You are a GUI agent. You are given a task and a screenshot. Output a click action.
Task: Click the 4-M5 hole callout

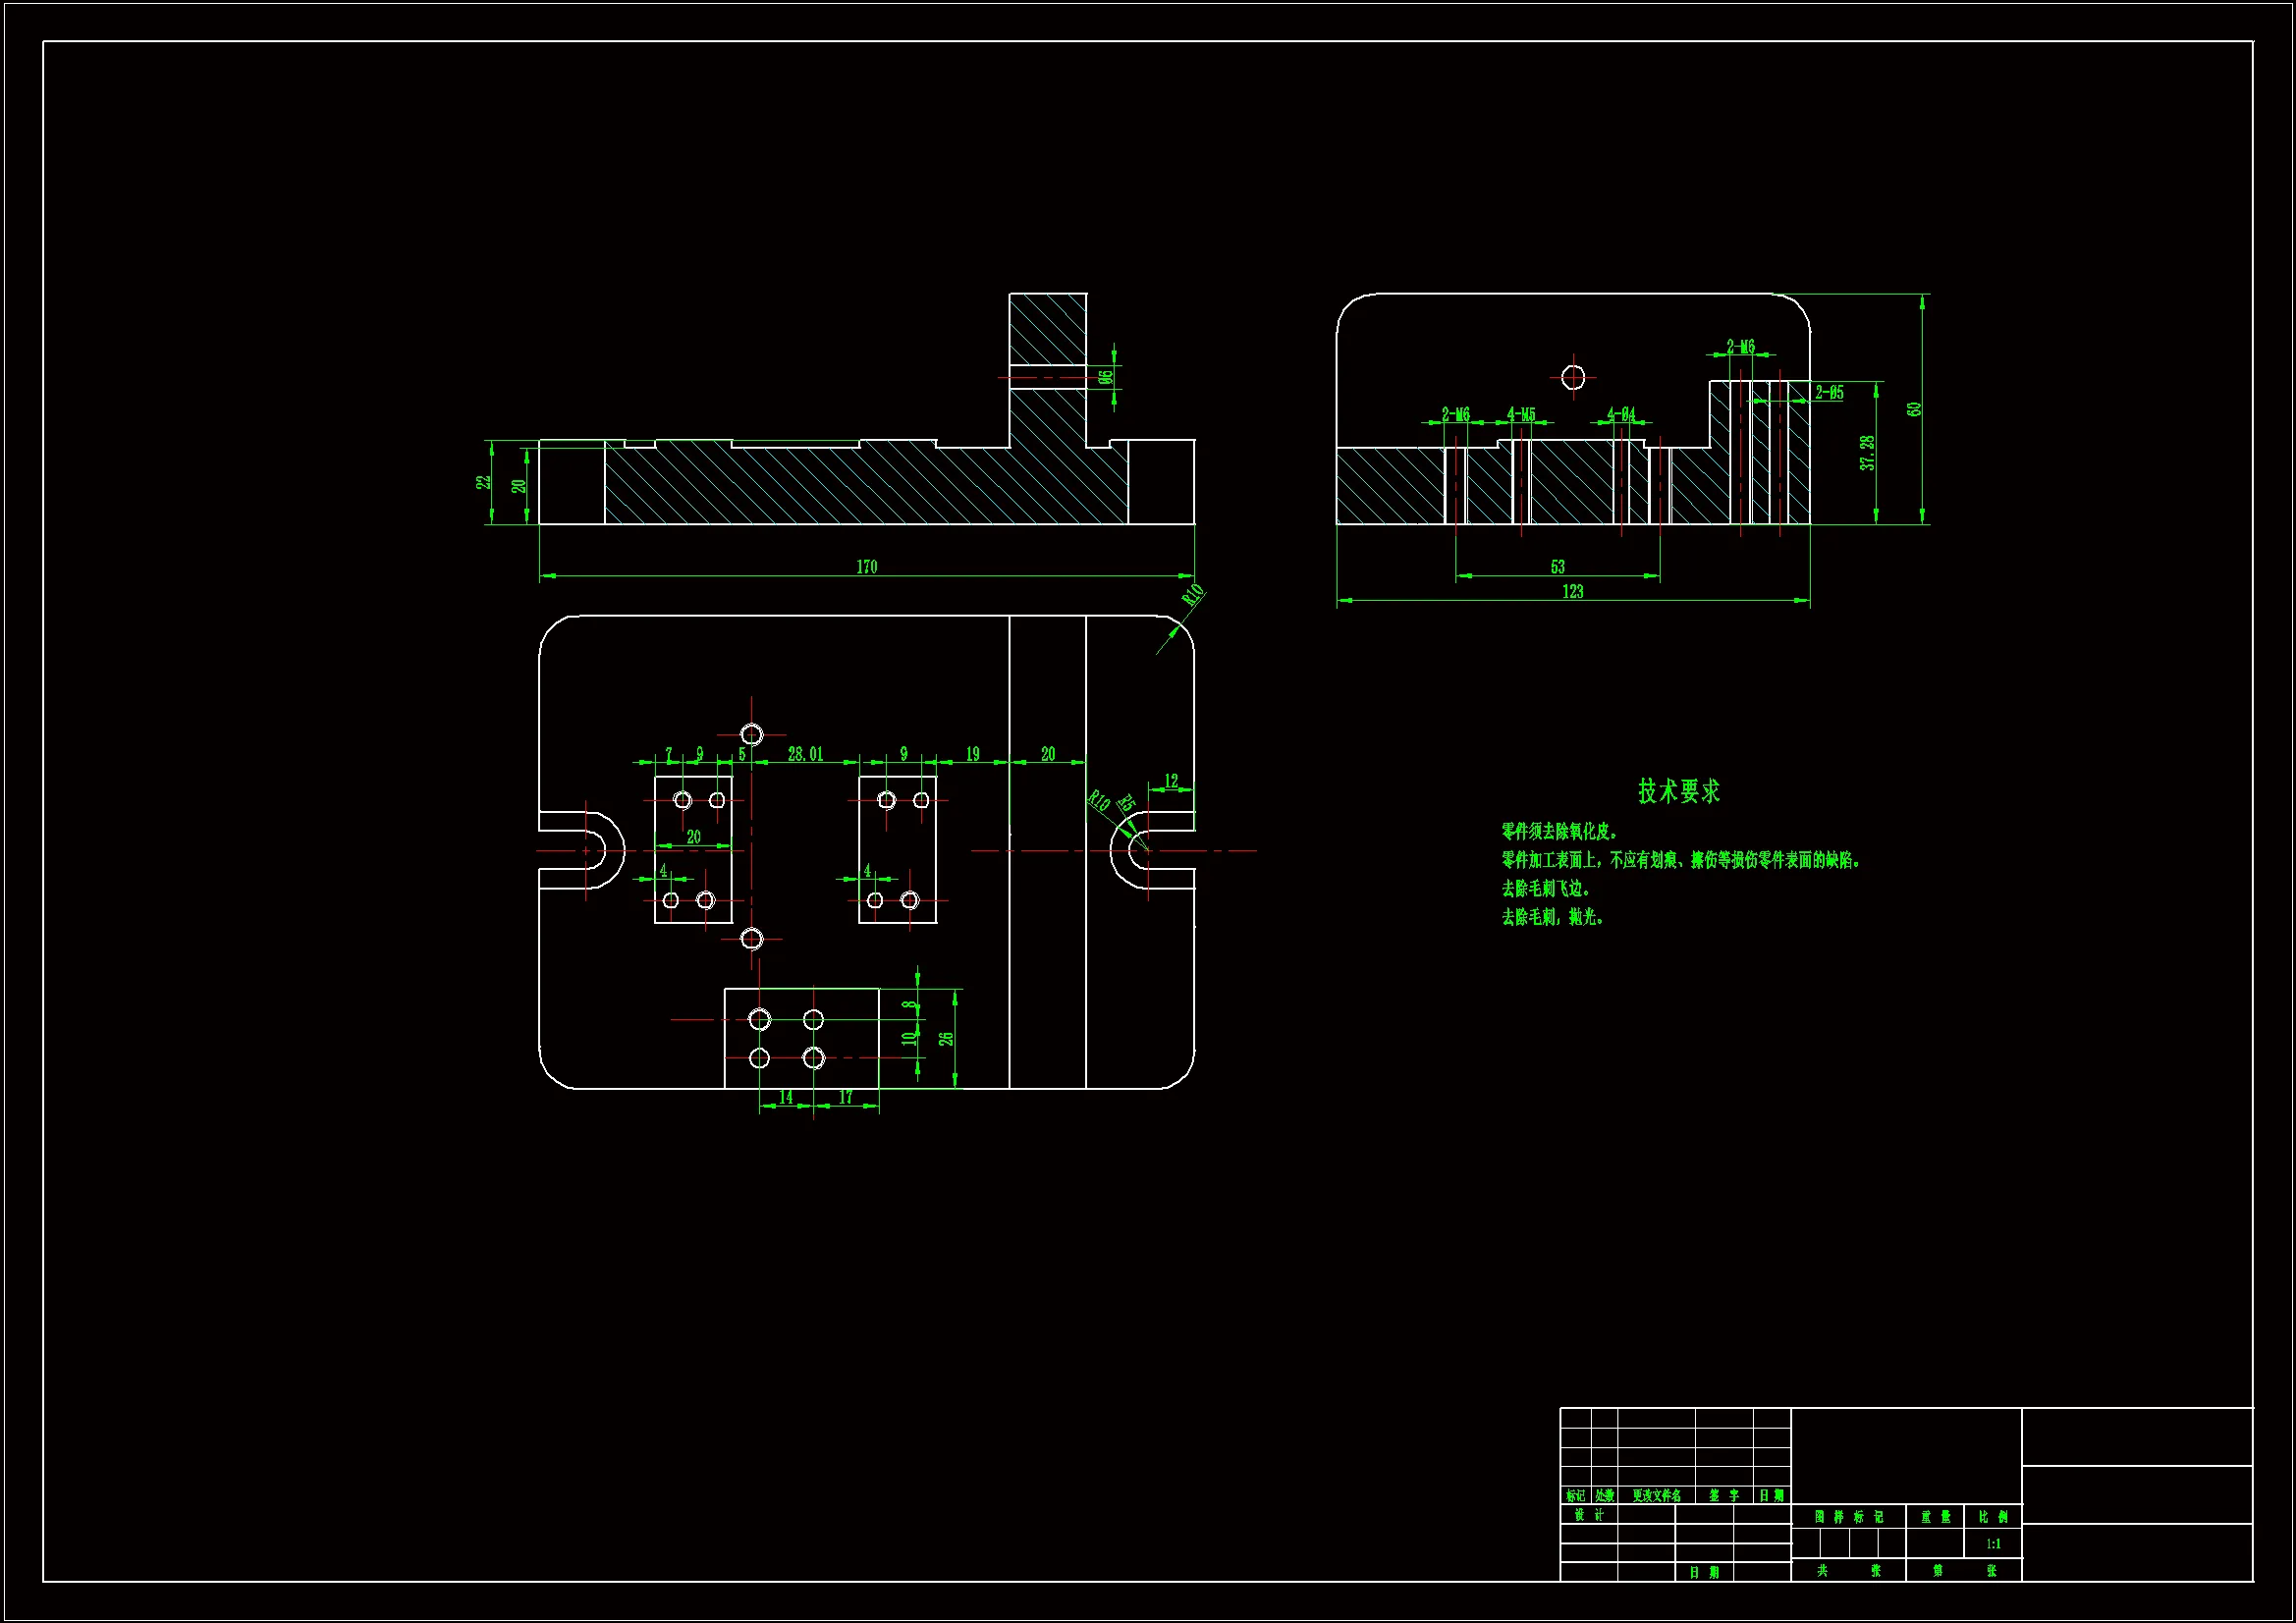tap(1521, 414)
